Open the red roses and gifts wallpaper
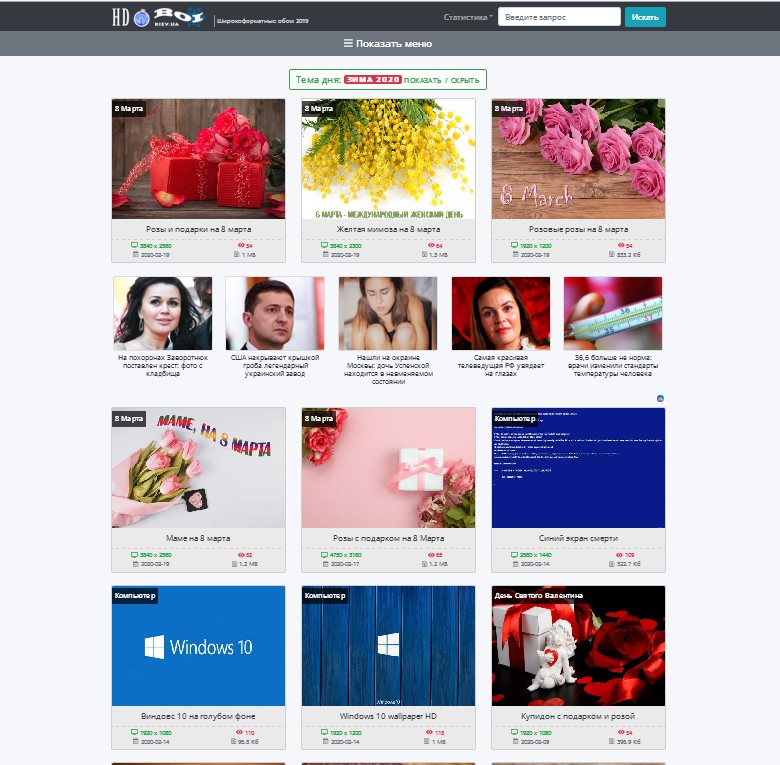The image size is (780, 765). click(x=198, y=159)
